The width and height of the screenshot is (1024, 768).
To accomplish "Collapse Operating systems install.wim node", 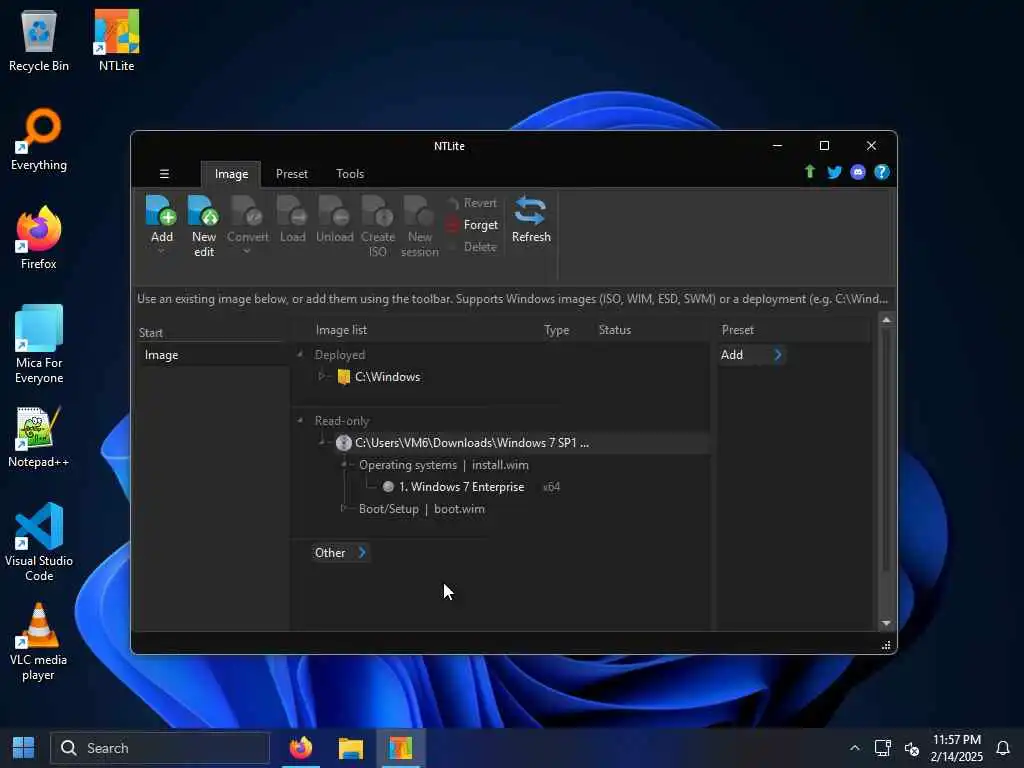I will 344,464.
